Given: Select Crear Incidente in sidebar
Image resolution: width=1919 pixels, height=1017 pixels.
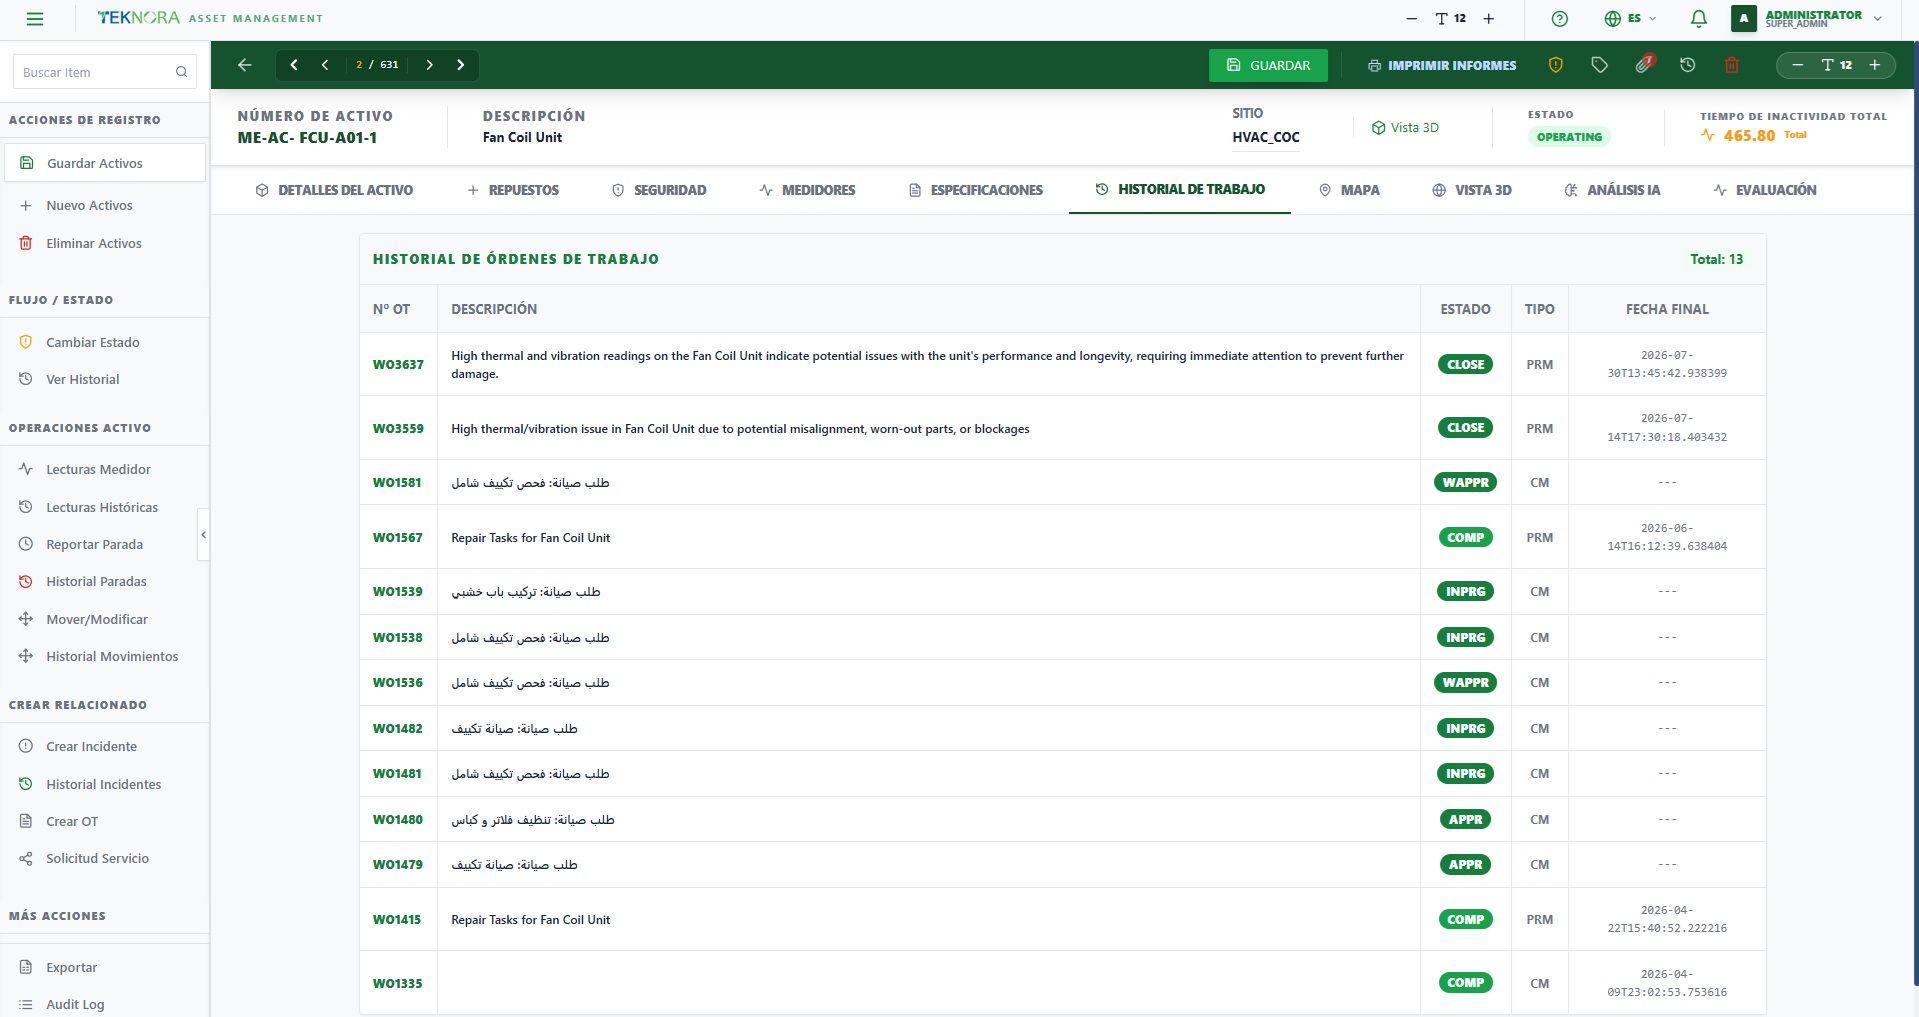Looking at the screenshot, I should click(105, 746).
